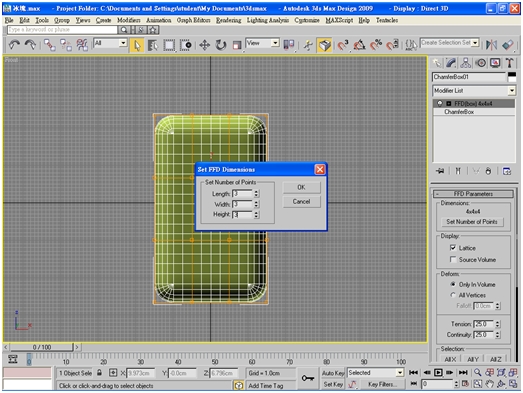Click the object color swatch beside ChamferBox01
The image size is (523, 393).
512,77
